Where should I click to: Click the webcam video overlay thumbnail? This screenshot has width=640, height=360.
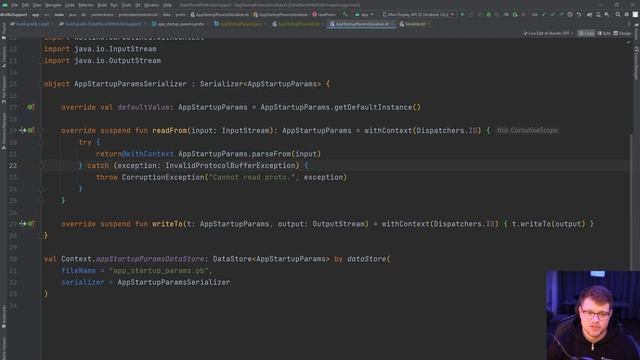pos(593,315)
